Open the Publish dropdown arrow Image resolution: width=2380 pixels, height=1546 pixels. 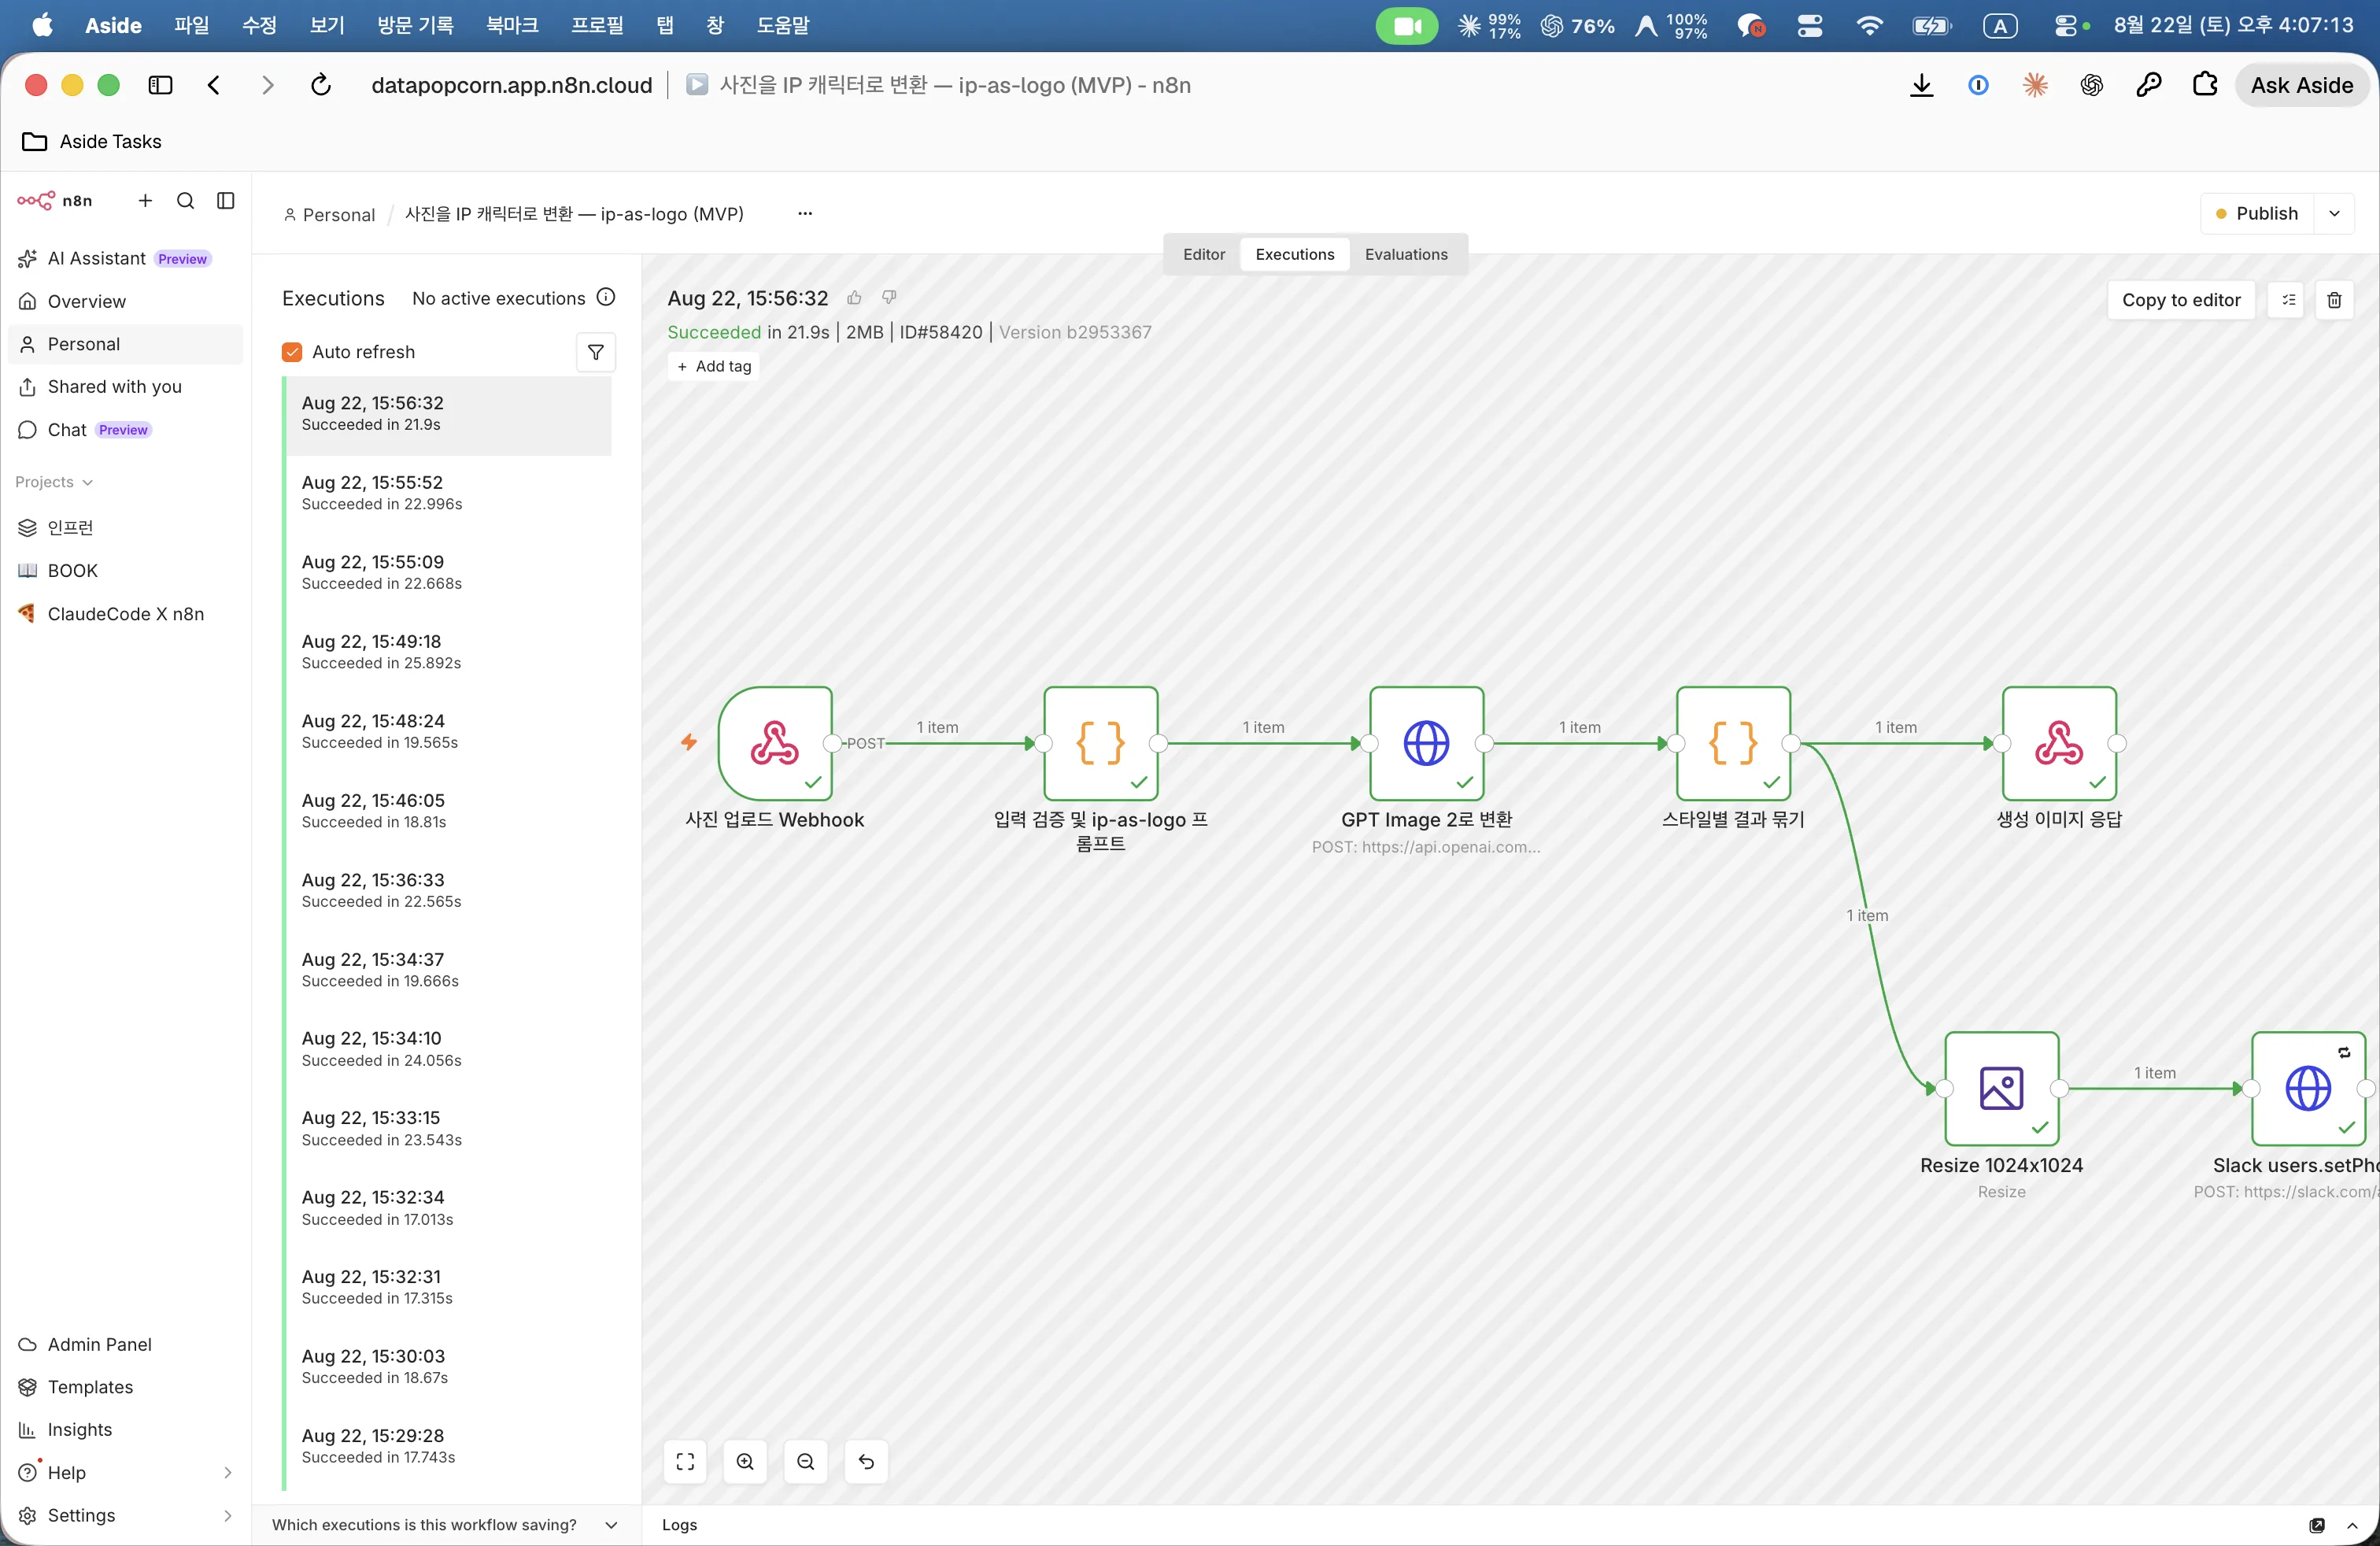click(2334, 214)
